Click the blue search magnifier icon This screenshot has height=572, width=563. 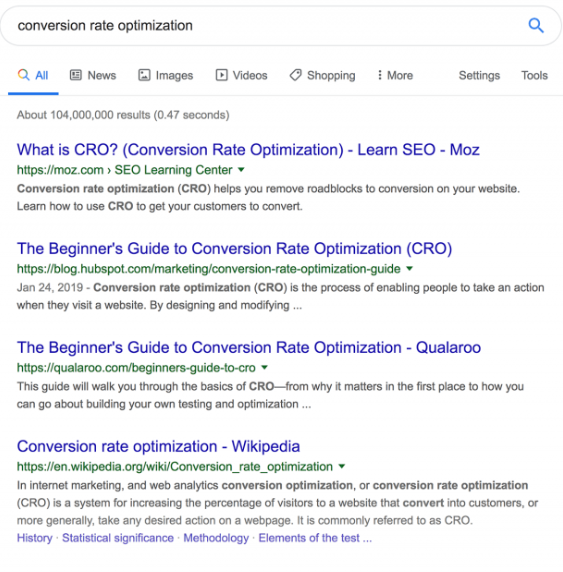[x=536, y=26]
